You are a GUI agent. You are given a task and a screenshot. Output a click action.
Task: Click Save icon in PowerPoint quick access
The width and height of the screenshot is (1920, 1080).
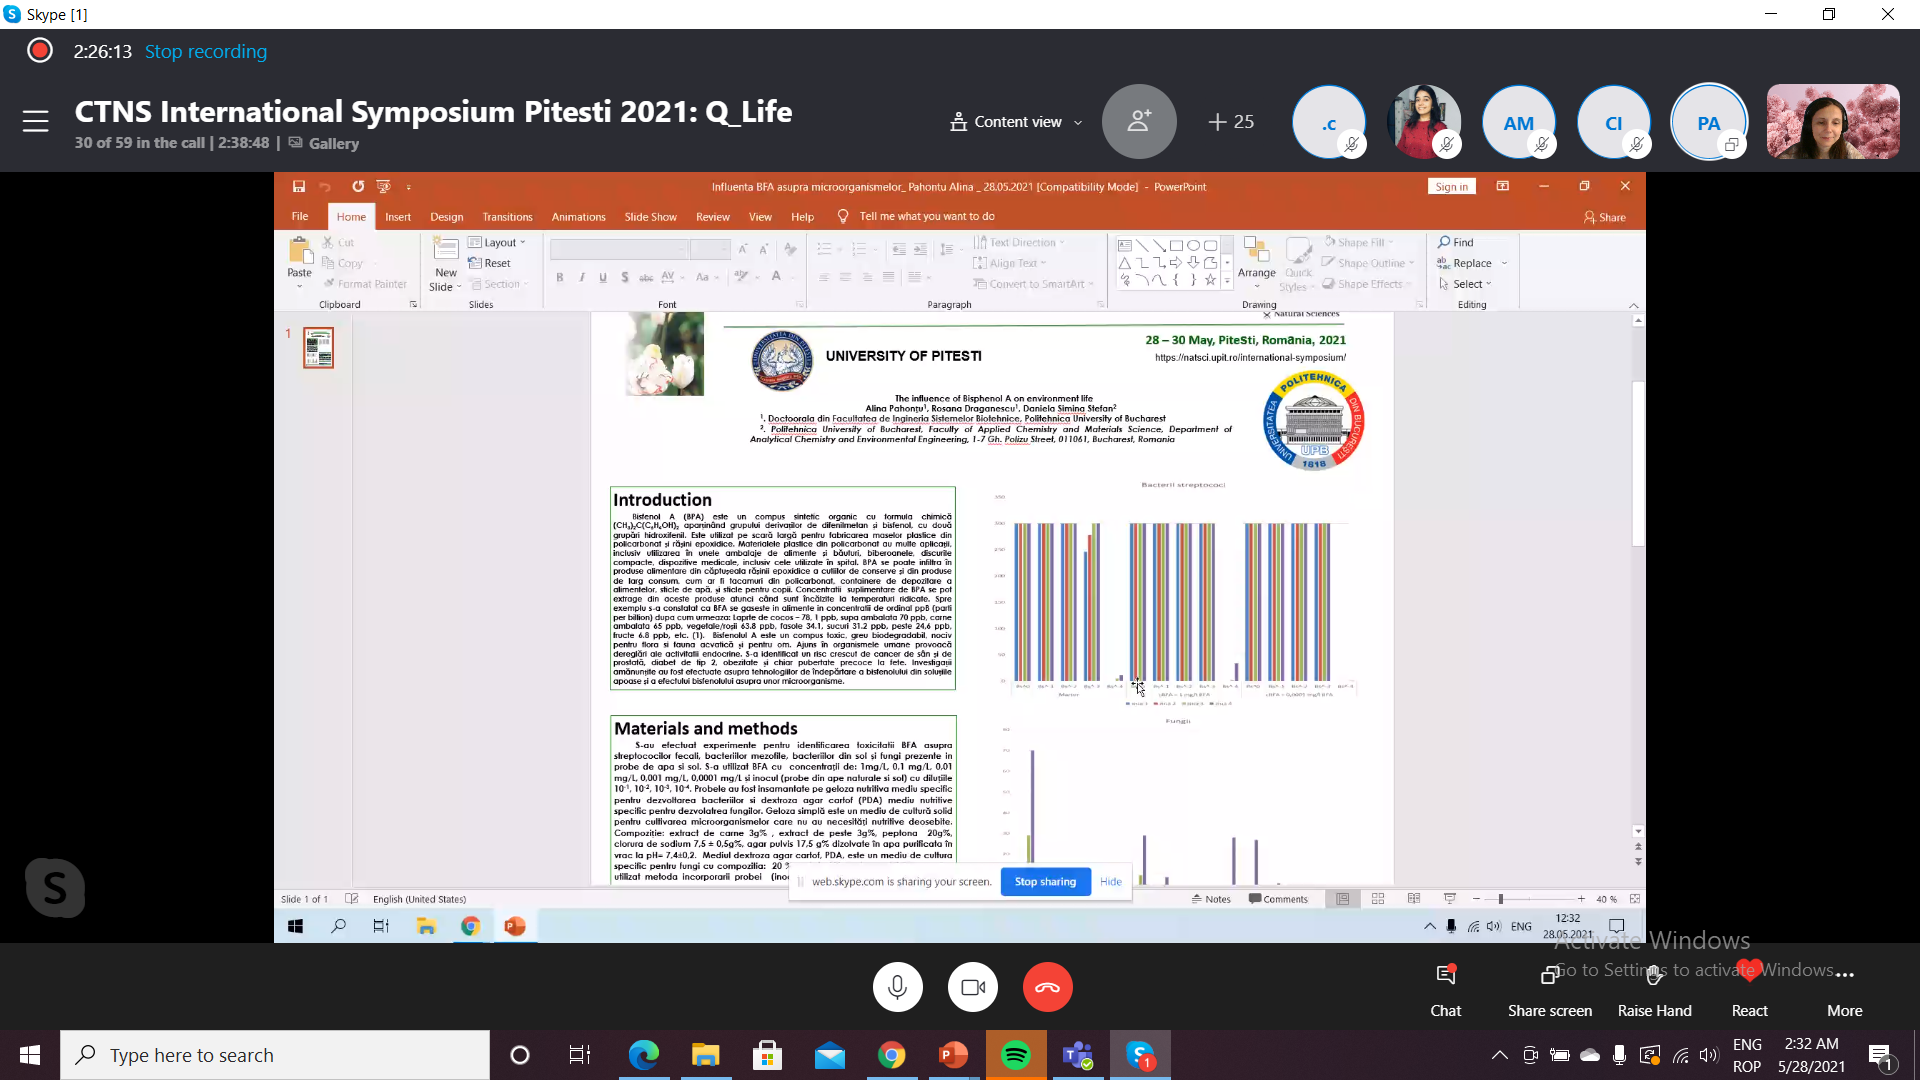click(x=298, y=186)
